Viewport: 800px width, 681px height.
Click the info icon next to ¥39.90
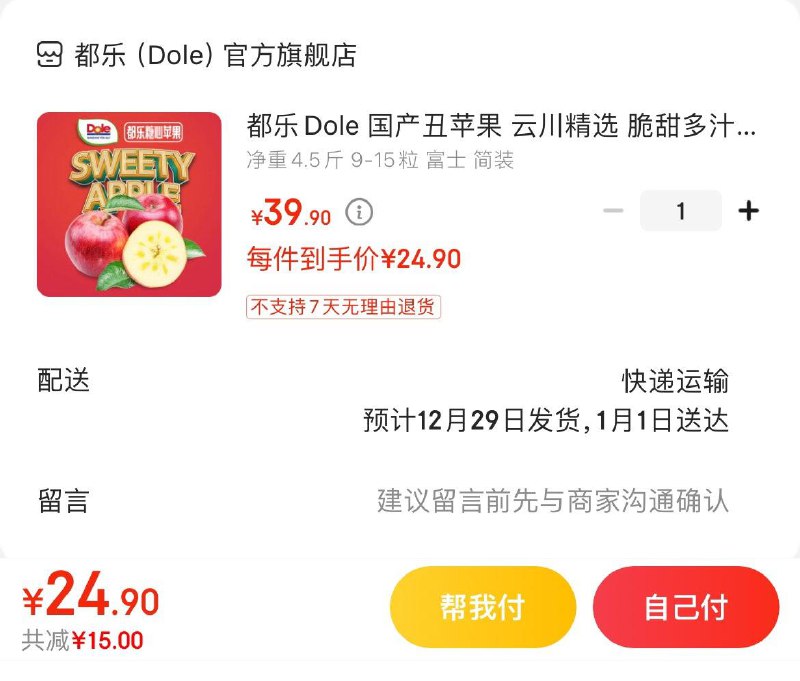(359, 212)
